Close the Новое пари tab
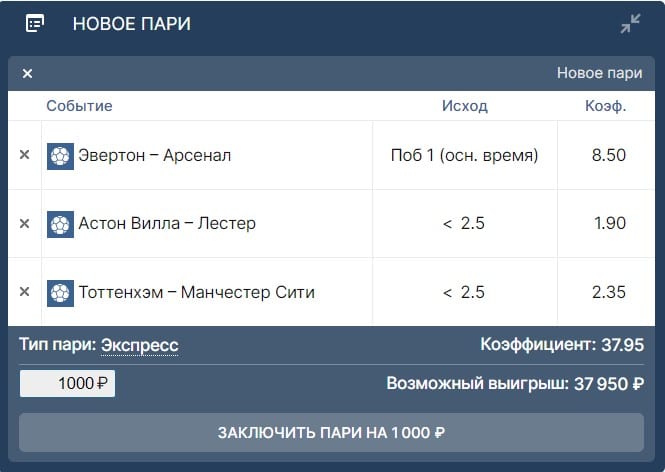Screen dimensions: 665x472 pyautogui.click(x=27, y=73)
